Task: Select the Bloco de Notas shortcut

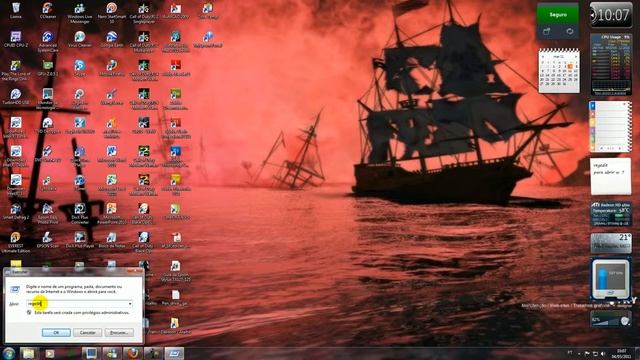Action: click(111, 240)
